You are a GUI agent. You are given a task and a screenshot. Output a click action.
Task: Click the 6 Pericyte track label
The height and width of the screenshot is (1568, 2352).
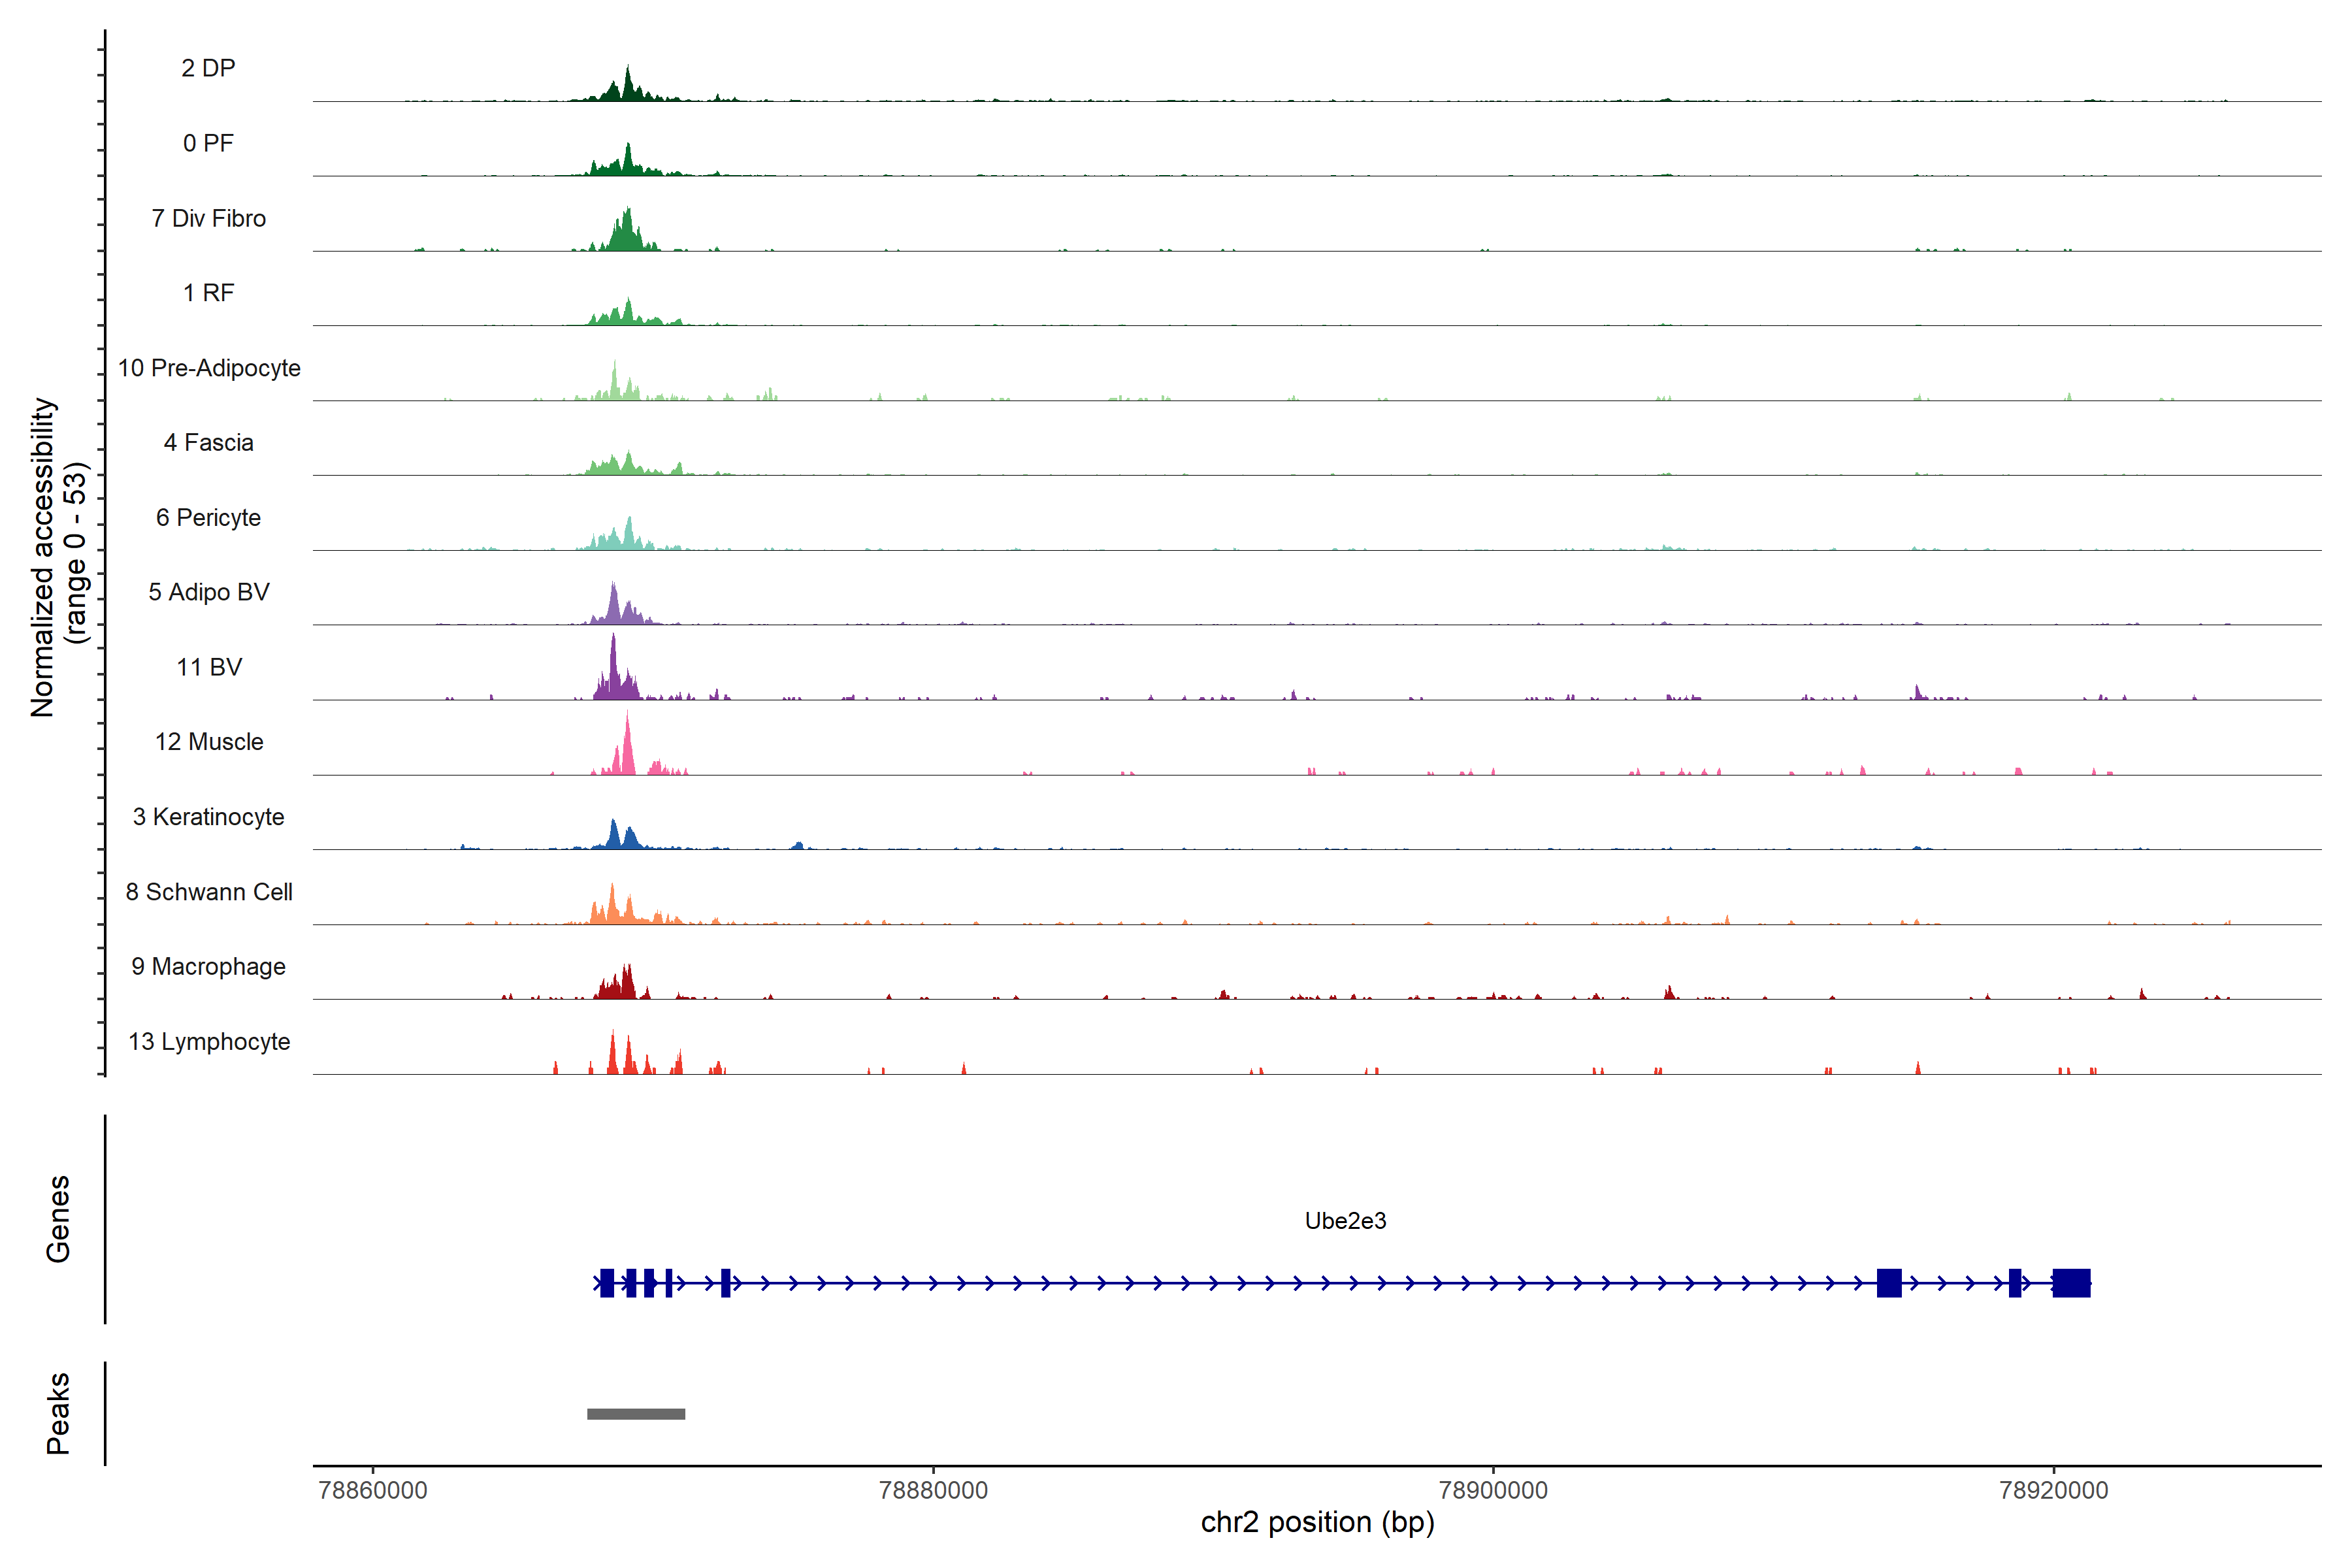pyautogui.click(x=208, y=517)
